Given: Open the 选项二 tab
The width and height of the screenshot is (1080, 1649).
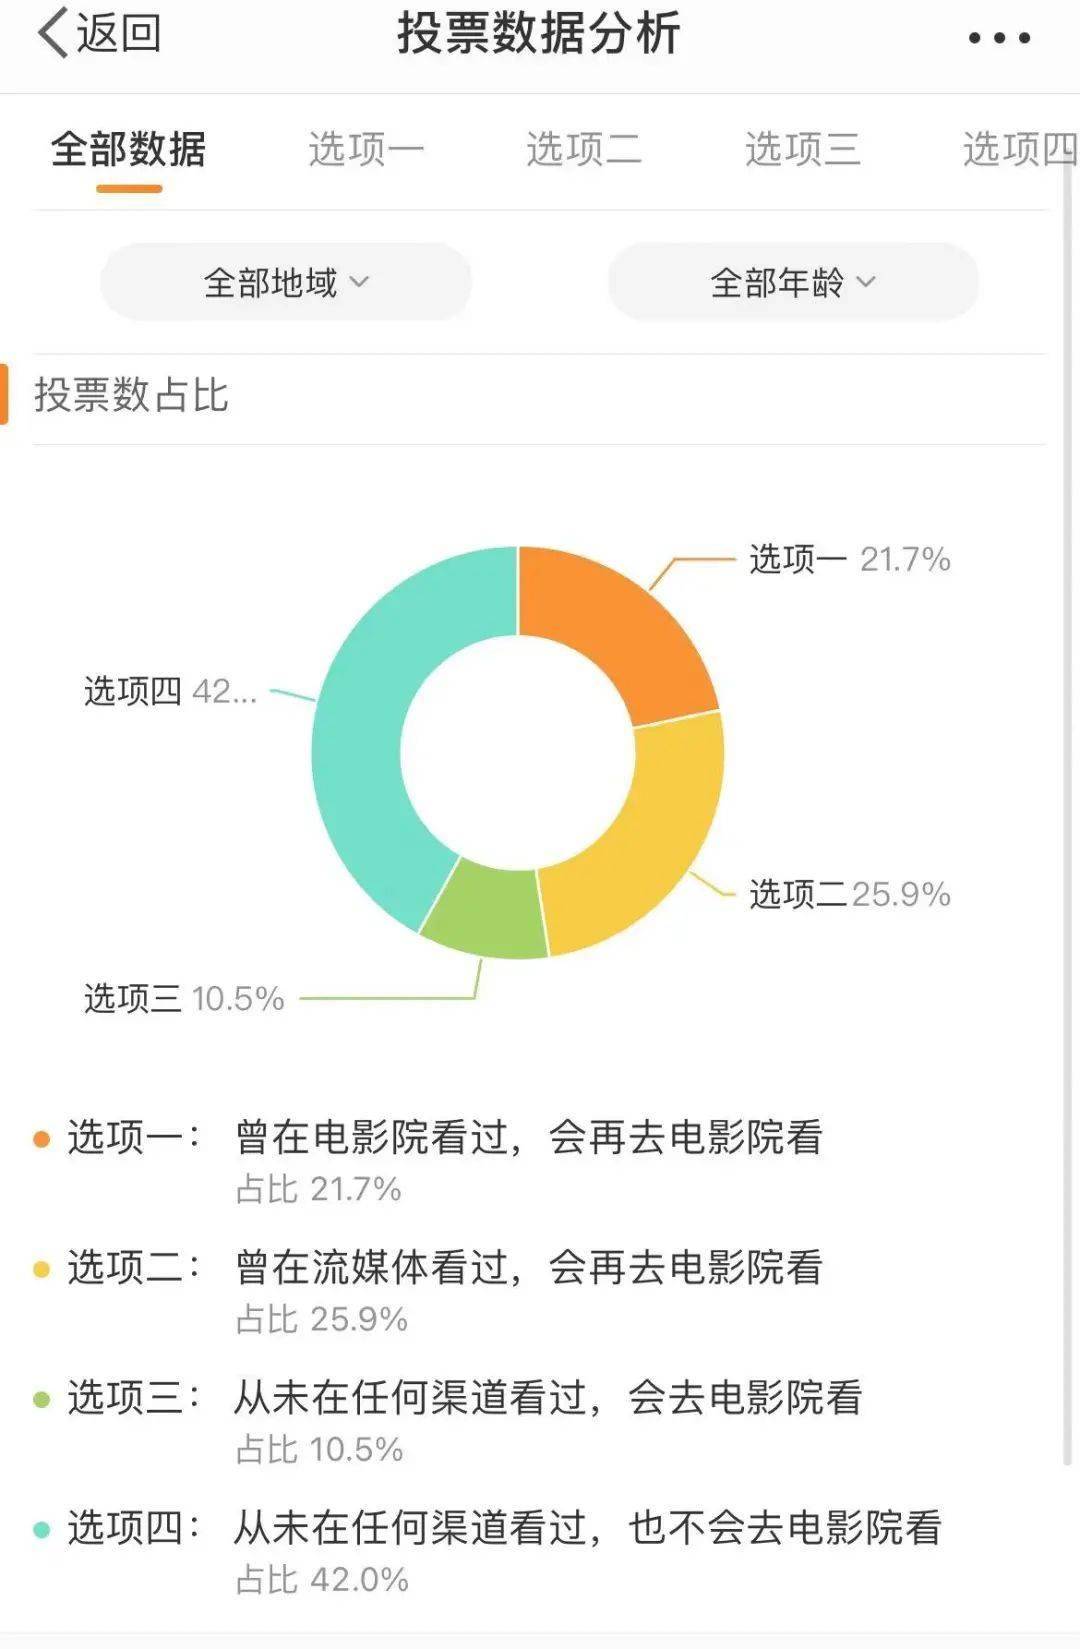Looking at the screenshot, I should [x=584, y=150].
